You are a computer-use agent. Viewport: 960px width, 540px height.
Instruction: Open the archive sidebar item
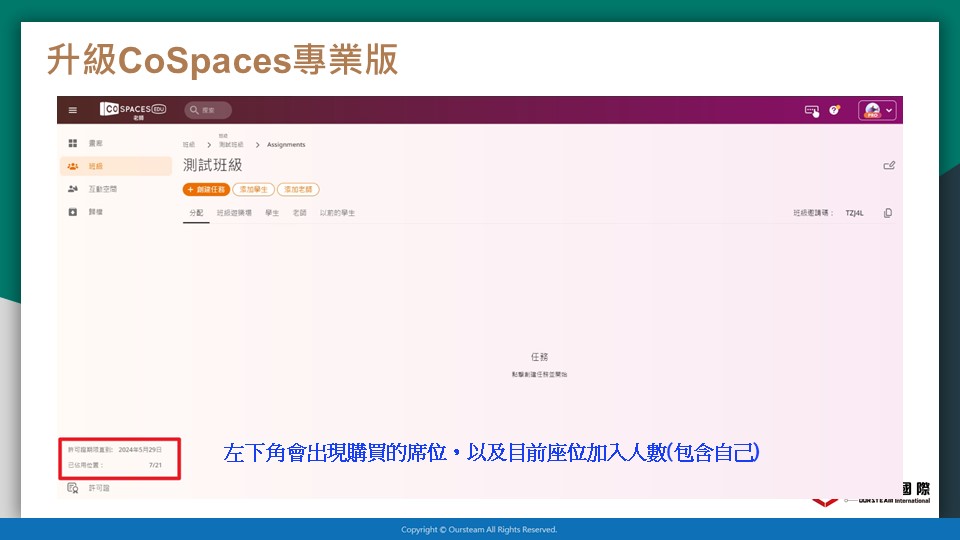[115, 212]
